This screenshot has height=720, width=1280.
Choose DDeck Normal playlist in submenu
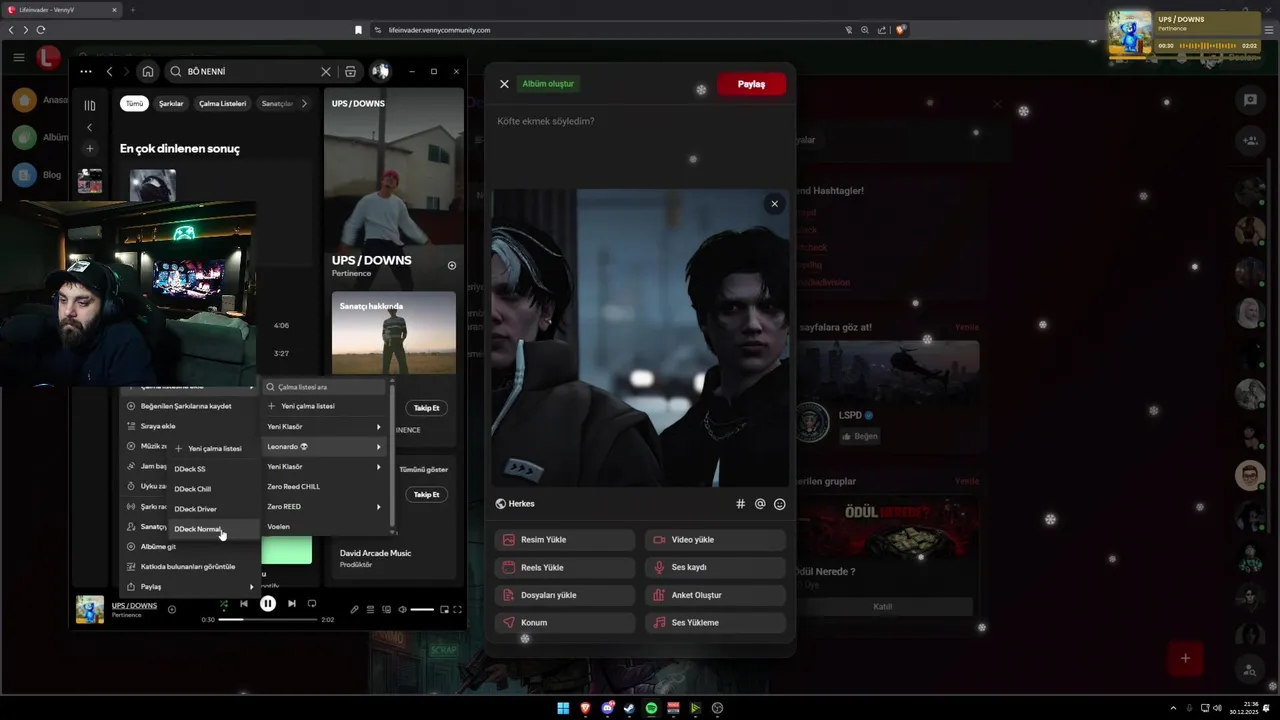(x=213, y=529)
